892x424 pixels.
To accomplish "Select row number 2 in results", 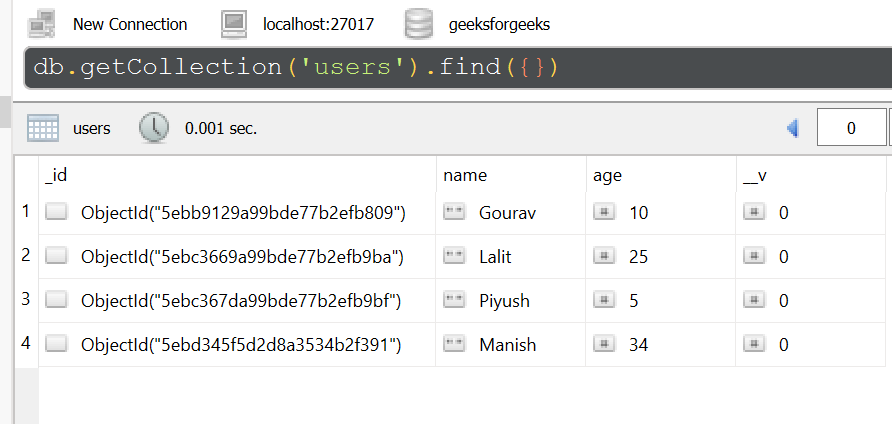I will (x=26, y=255).
